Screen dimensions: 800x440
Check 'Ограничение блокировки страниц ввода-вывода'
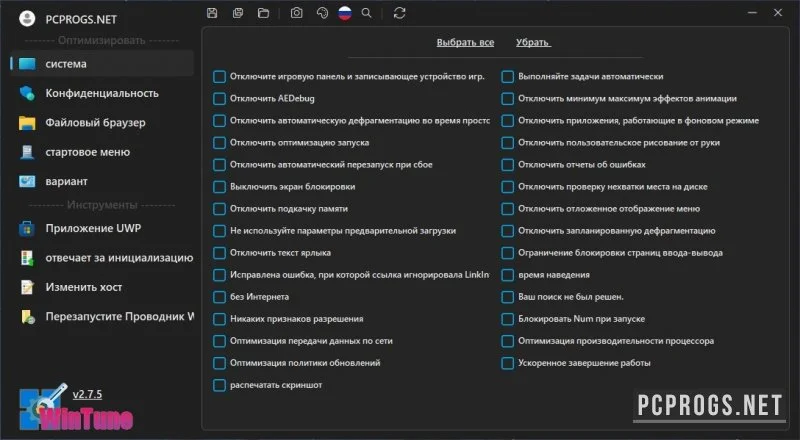pyautogui.click(x=508, y=253)
